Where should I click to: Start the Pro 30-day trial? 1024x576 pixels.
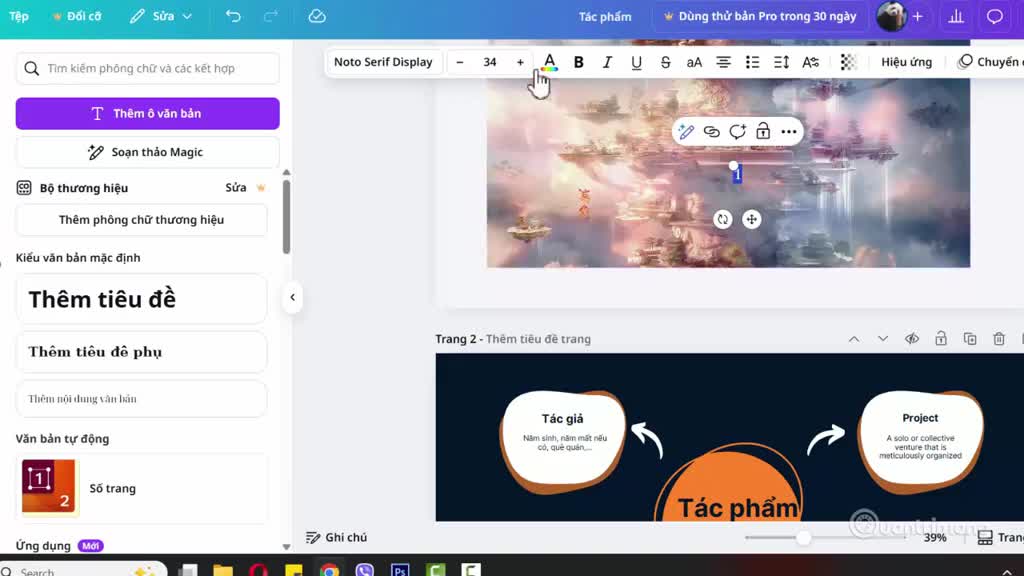760,16
